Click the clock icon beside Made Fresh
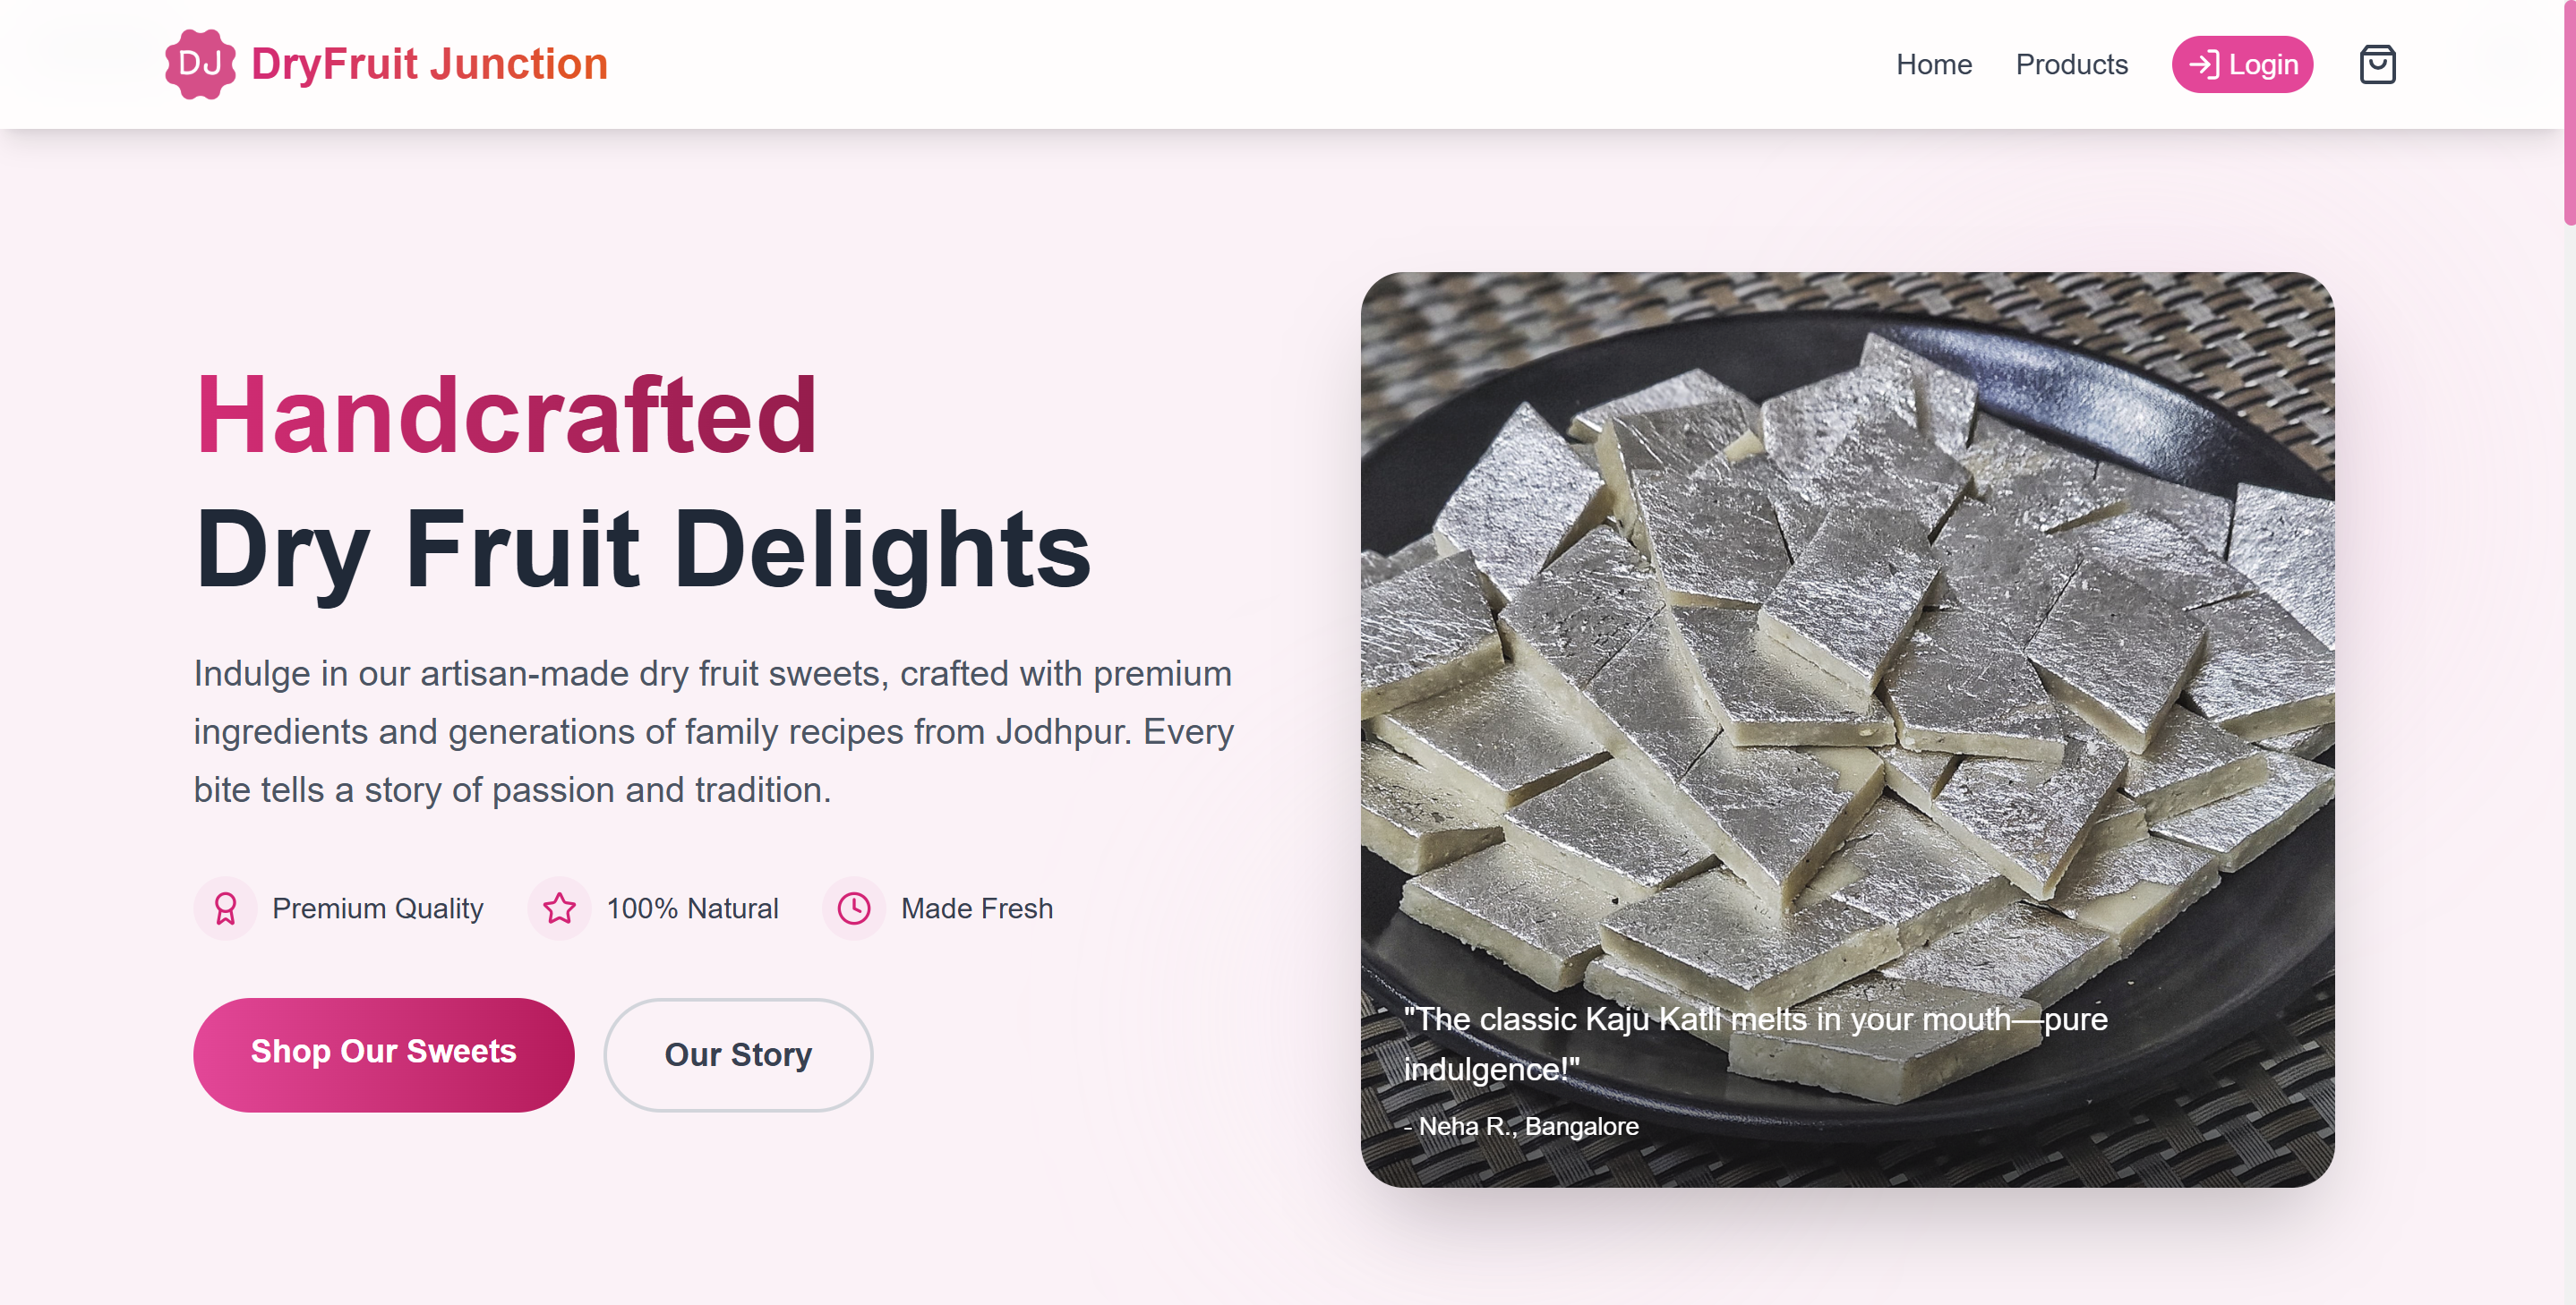 [854, 908]
